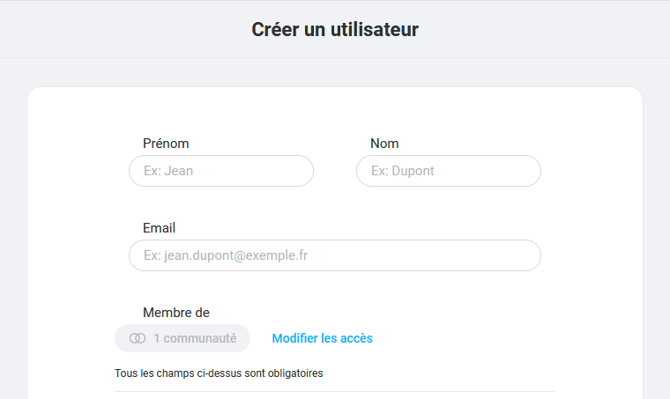Image resolution: width=670 pixels, height=399 pixels.
Task: Click the linked circles community icon
Action: [138, 338]
